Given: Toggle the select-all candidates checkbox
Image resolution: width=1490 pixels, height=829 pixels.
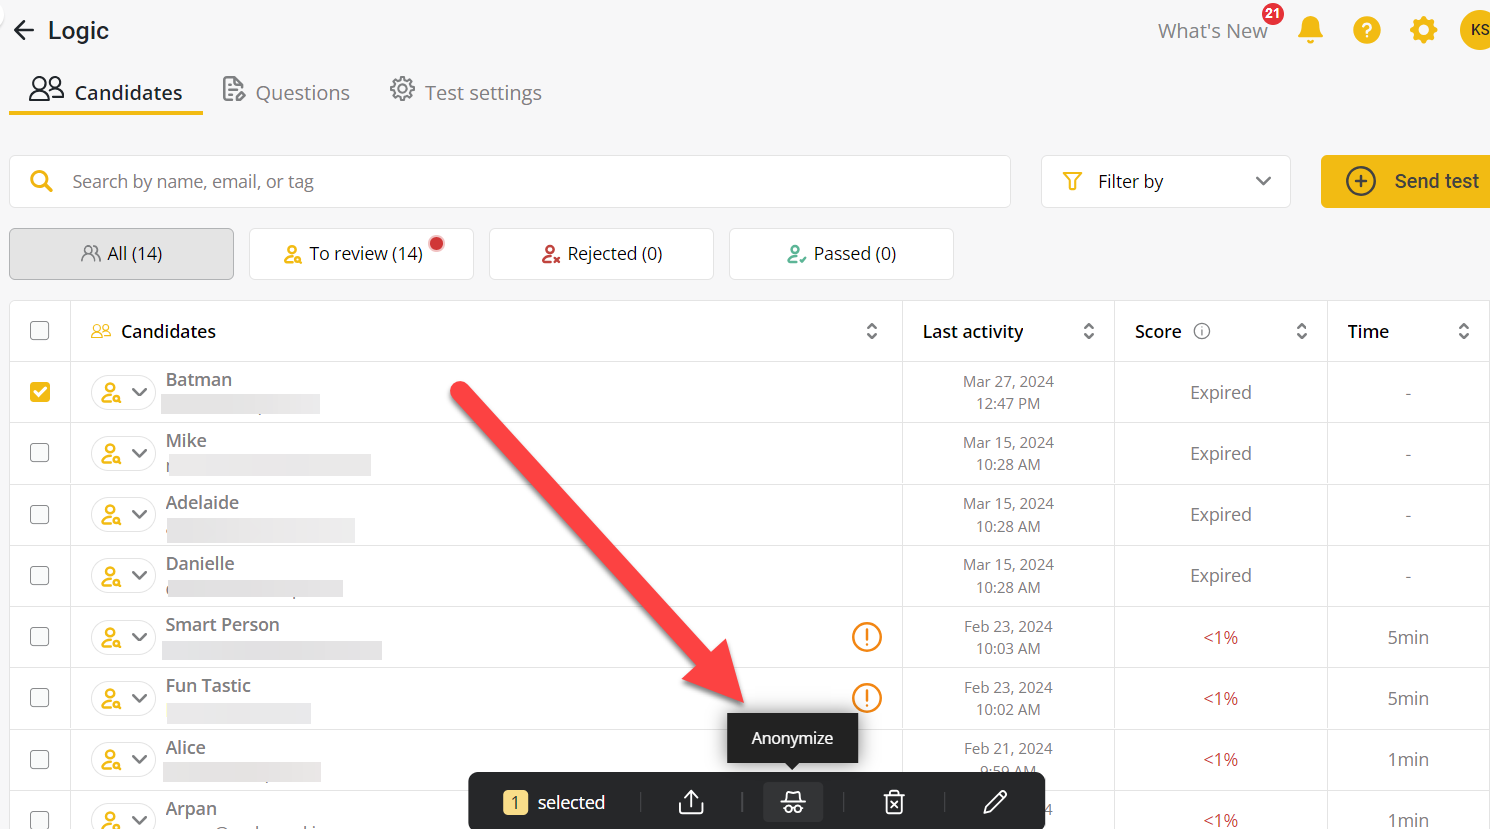Looking at the screenshot, I should coord(40,331).
